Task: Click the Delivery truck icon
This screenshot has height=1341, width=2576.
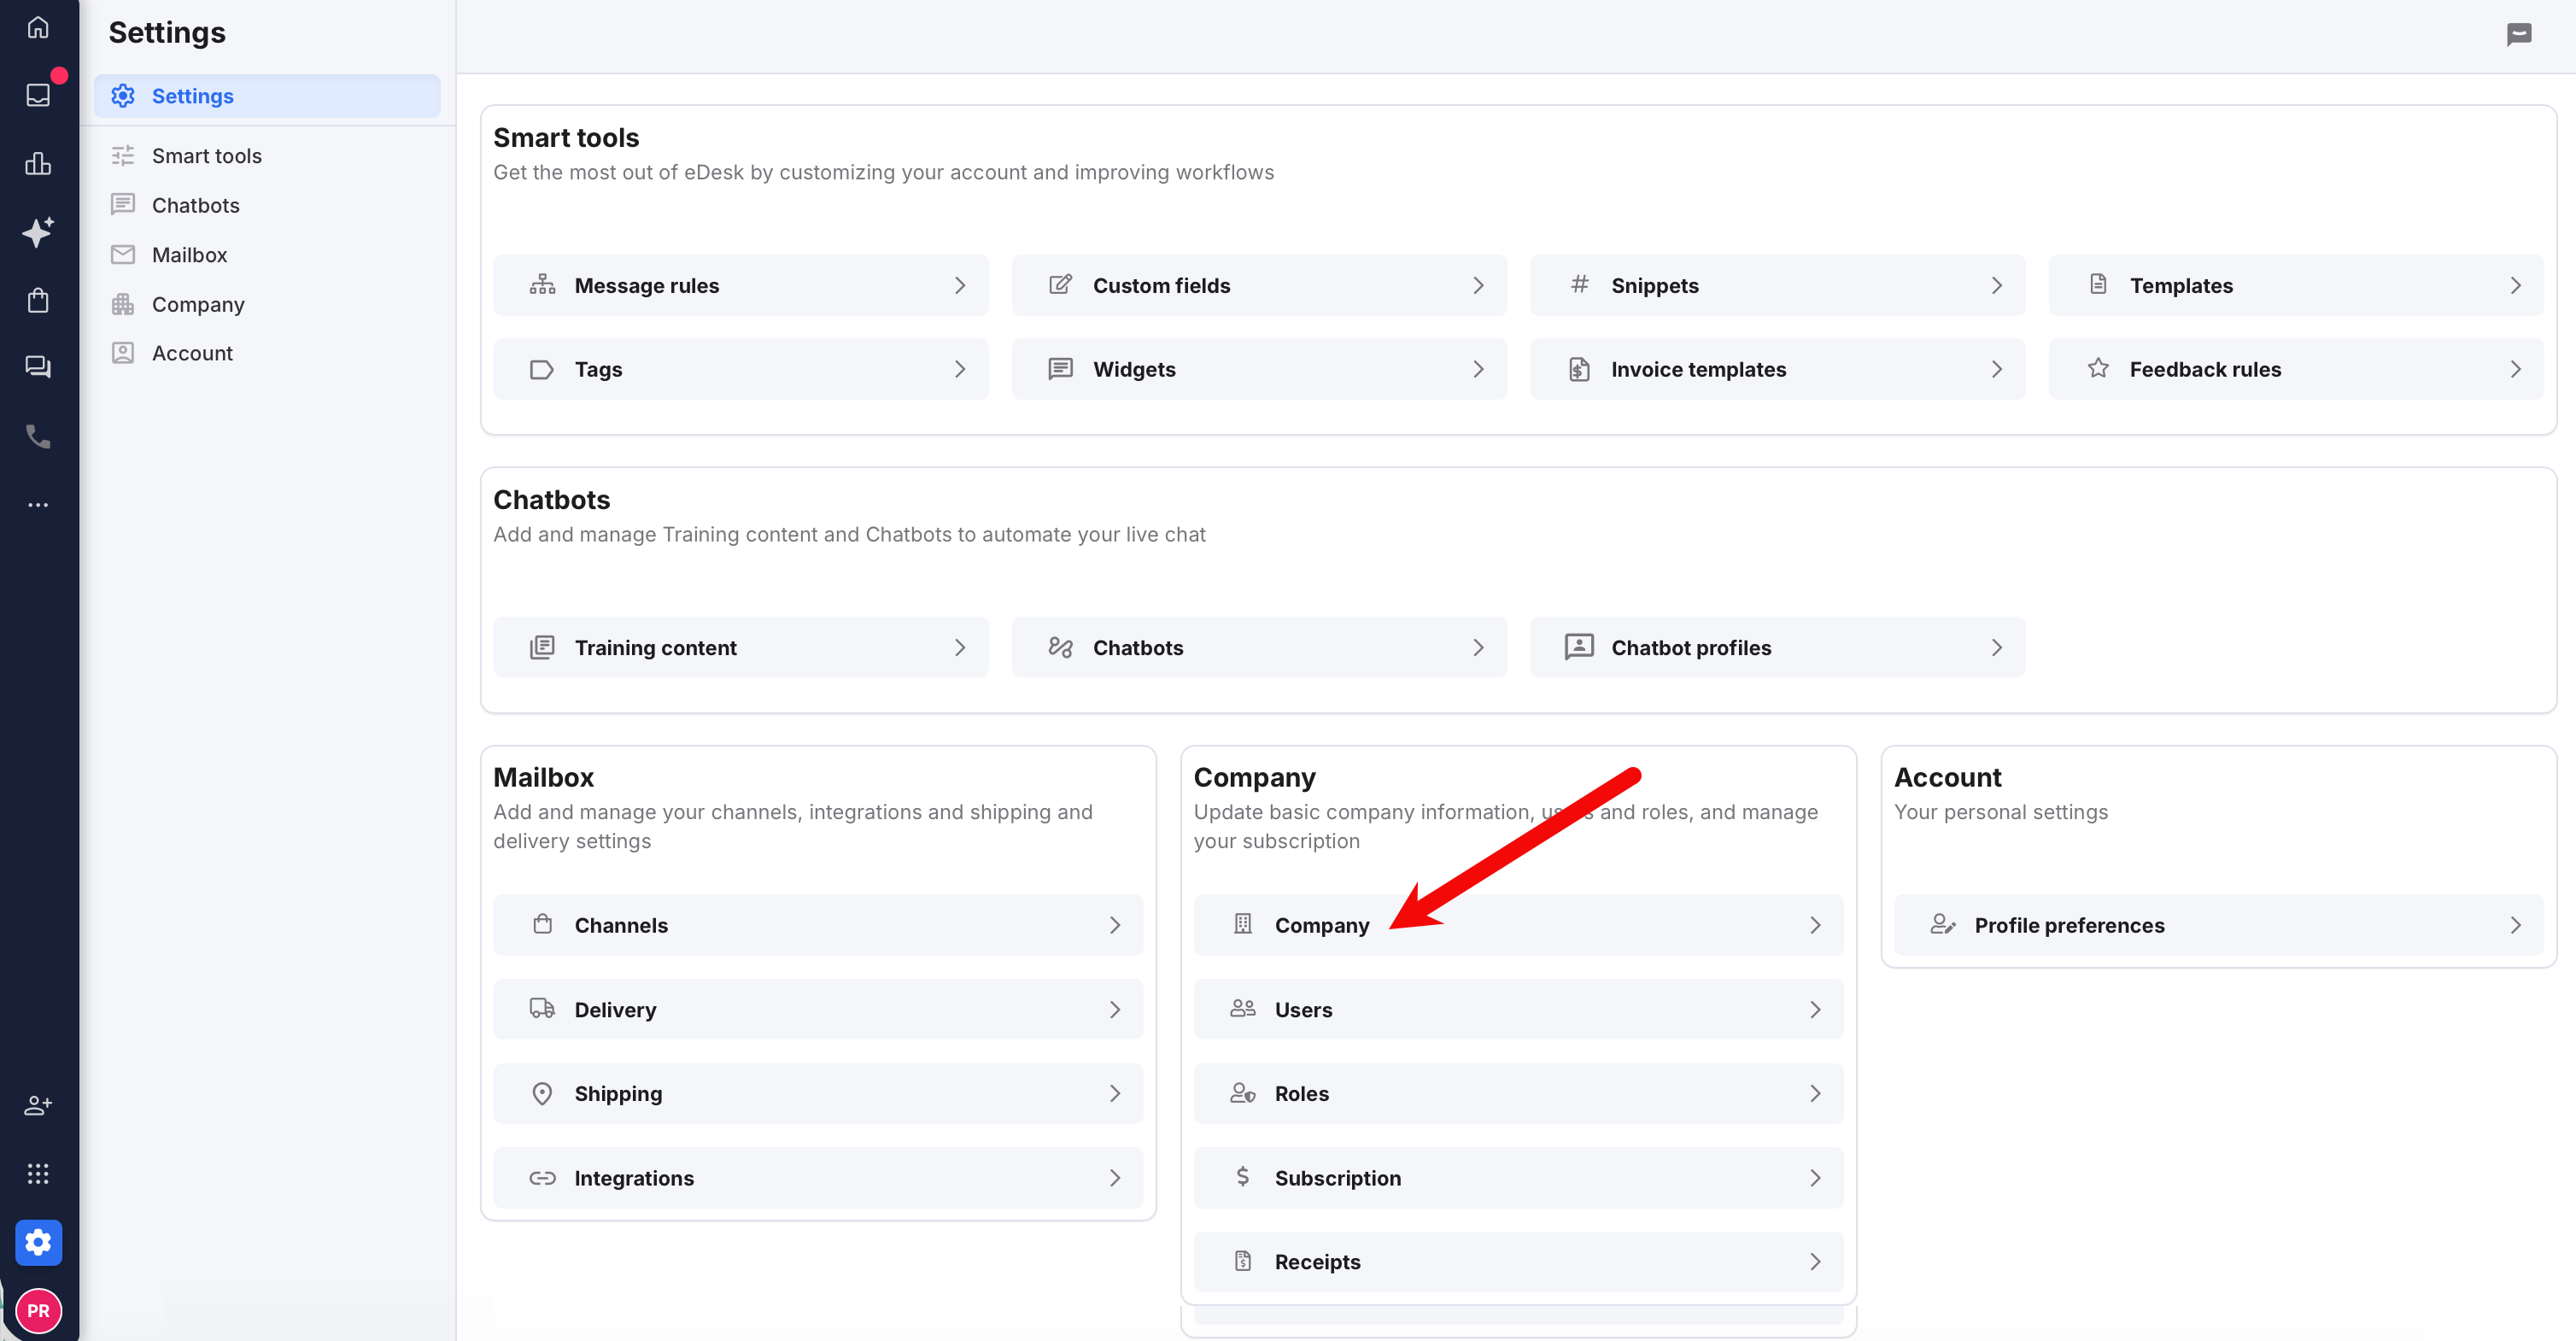Action: [x=542, y=1008]
